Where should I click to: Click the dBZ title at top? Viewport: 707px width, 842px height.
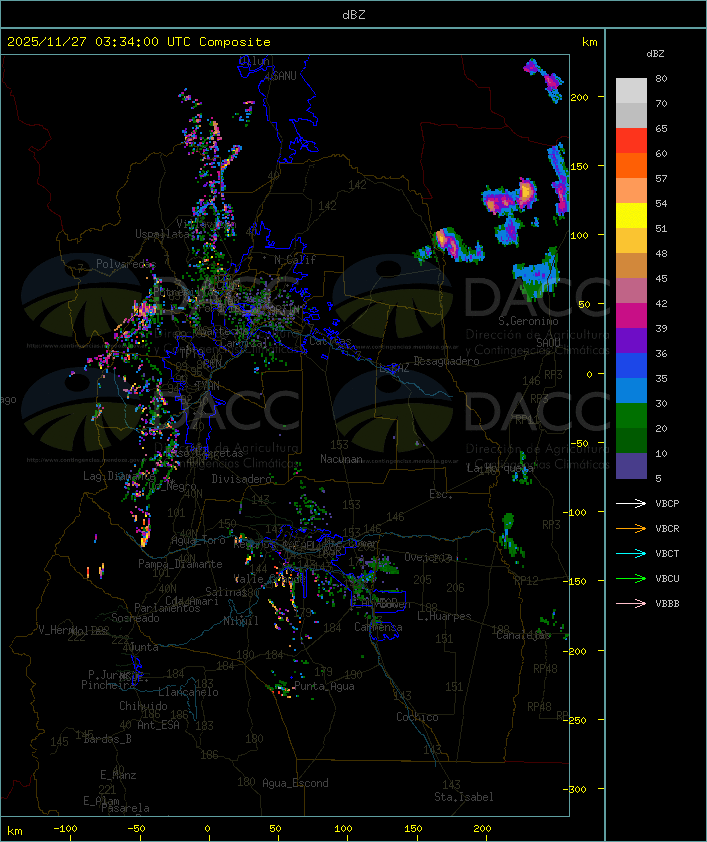click(354, 15)
